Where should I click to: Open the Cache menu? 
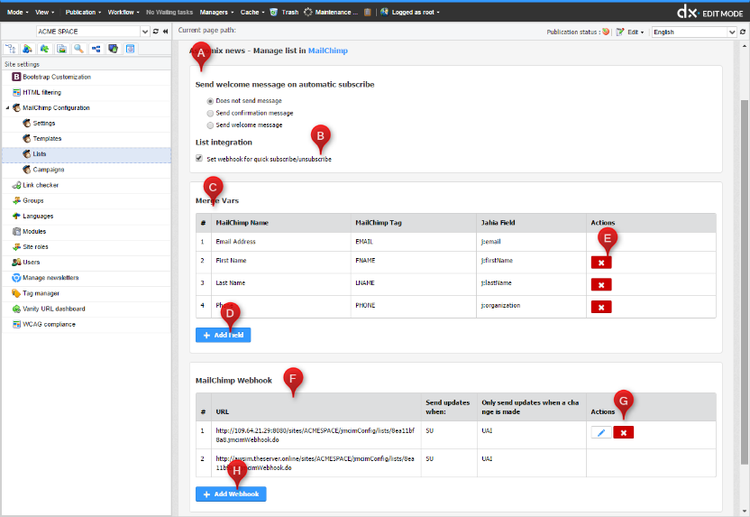pos(252,12)
